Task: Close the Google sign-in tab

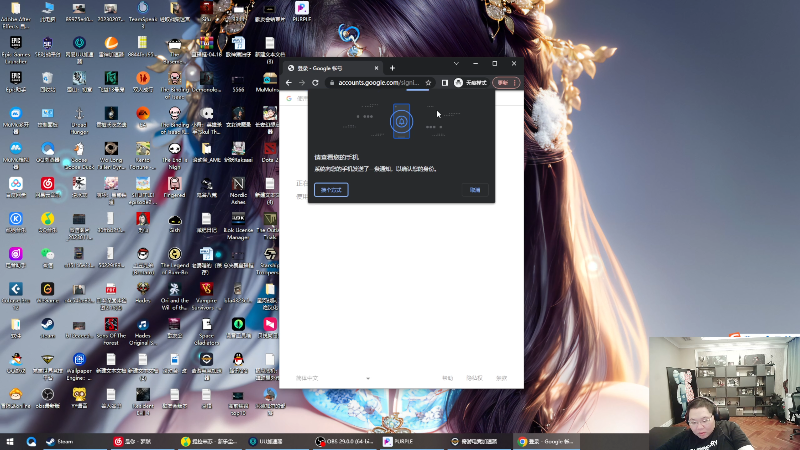Action: pos(377,68)
